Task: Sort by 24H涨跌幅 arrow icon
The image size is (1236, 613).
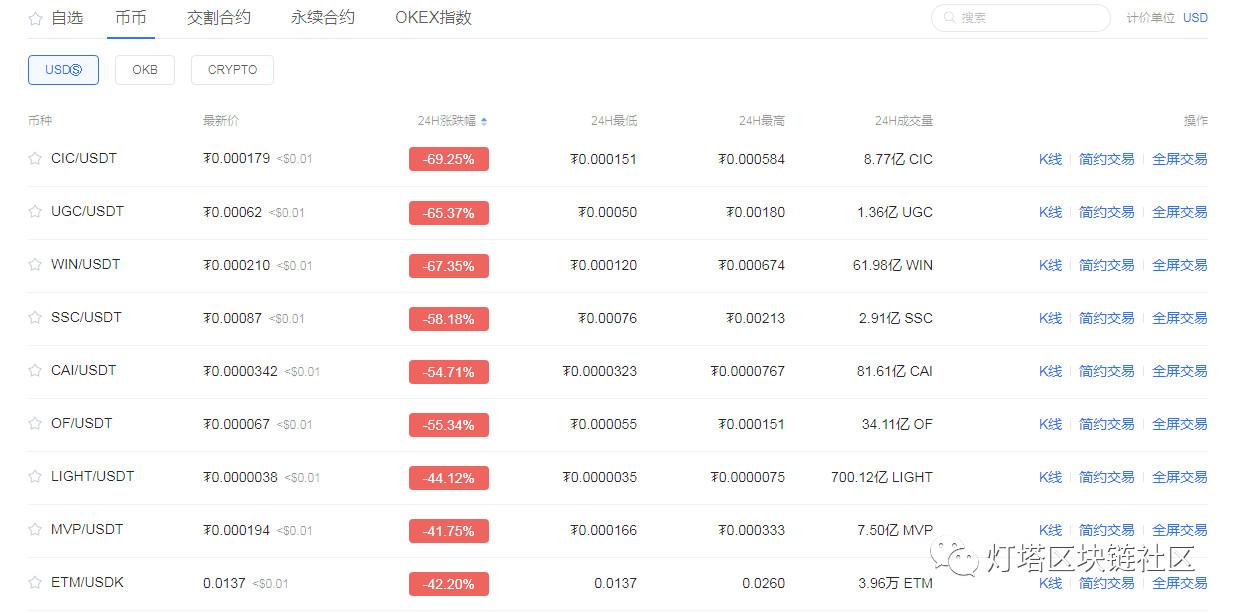Action: pyautogui.click(x=484, y=121)
